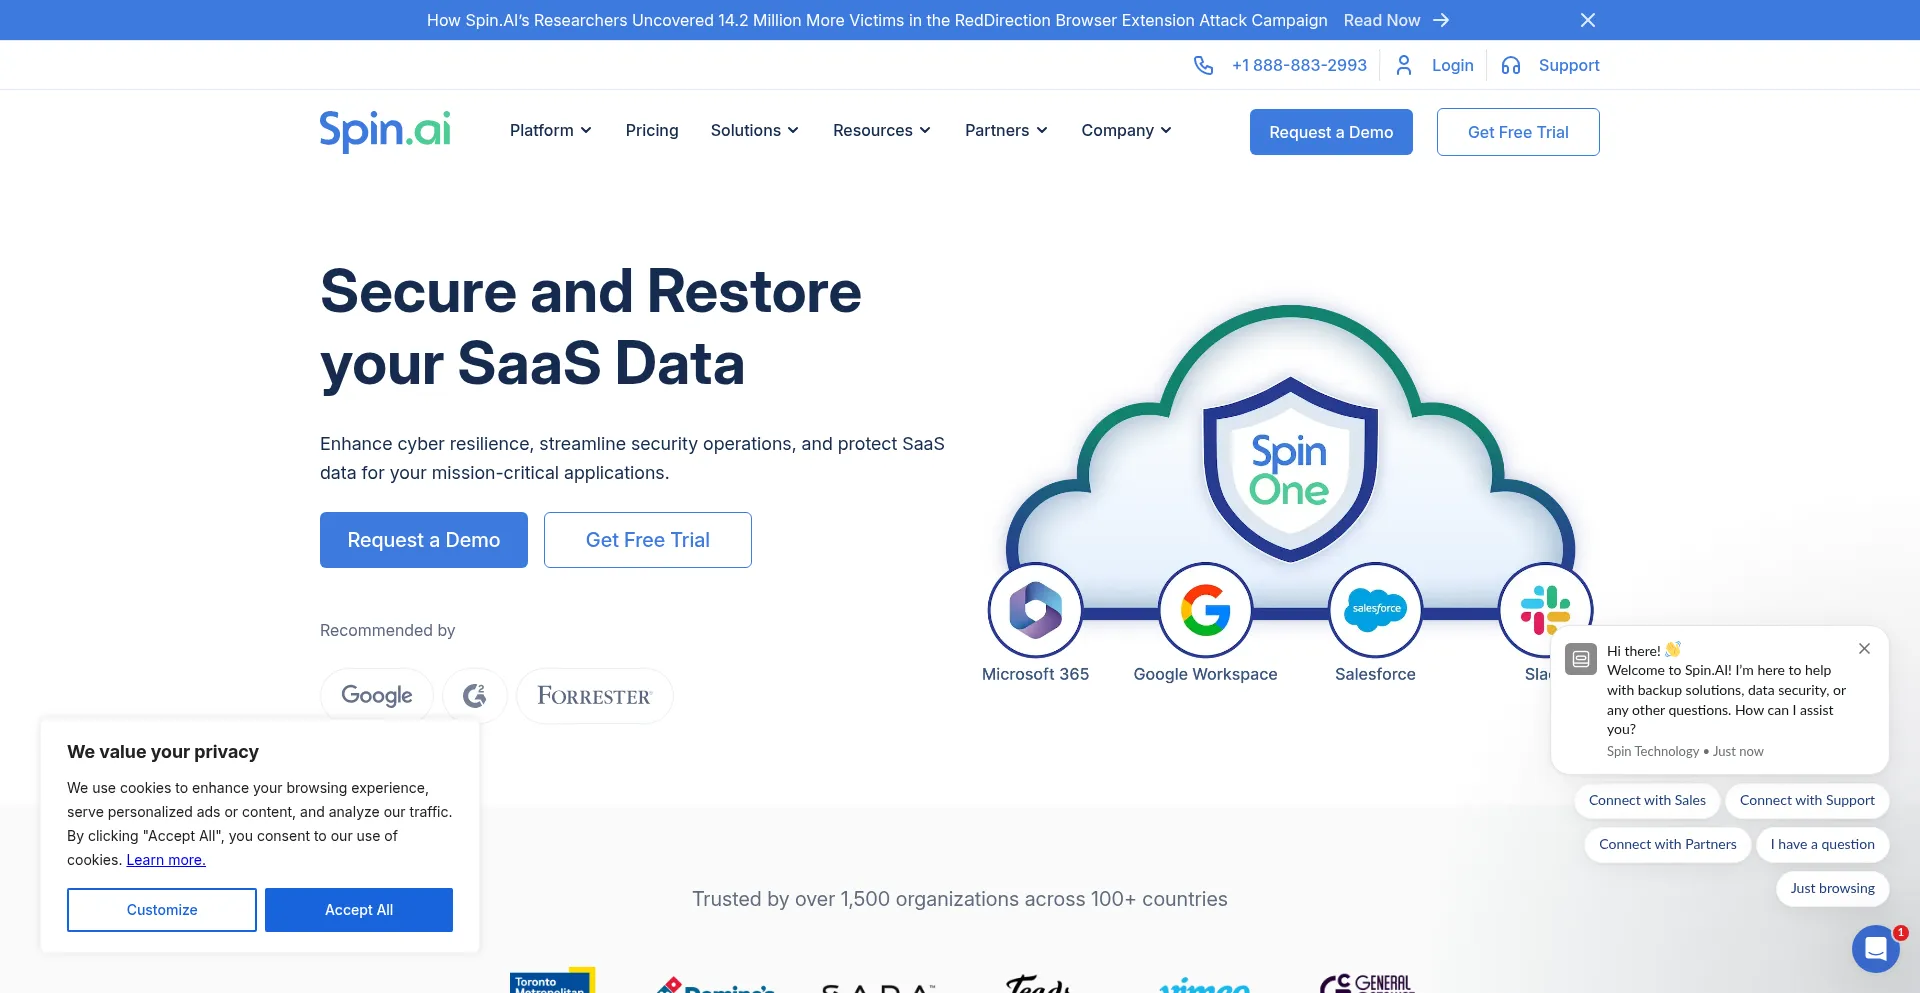Click the Salesforce cloud icon

tap(1375, 610)
